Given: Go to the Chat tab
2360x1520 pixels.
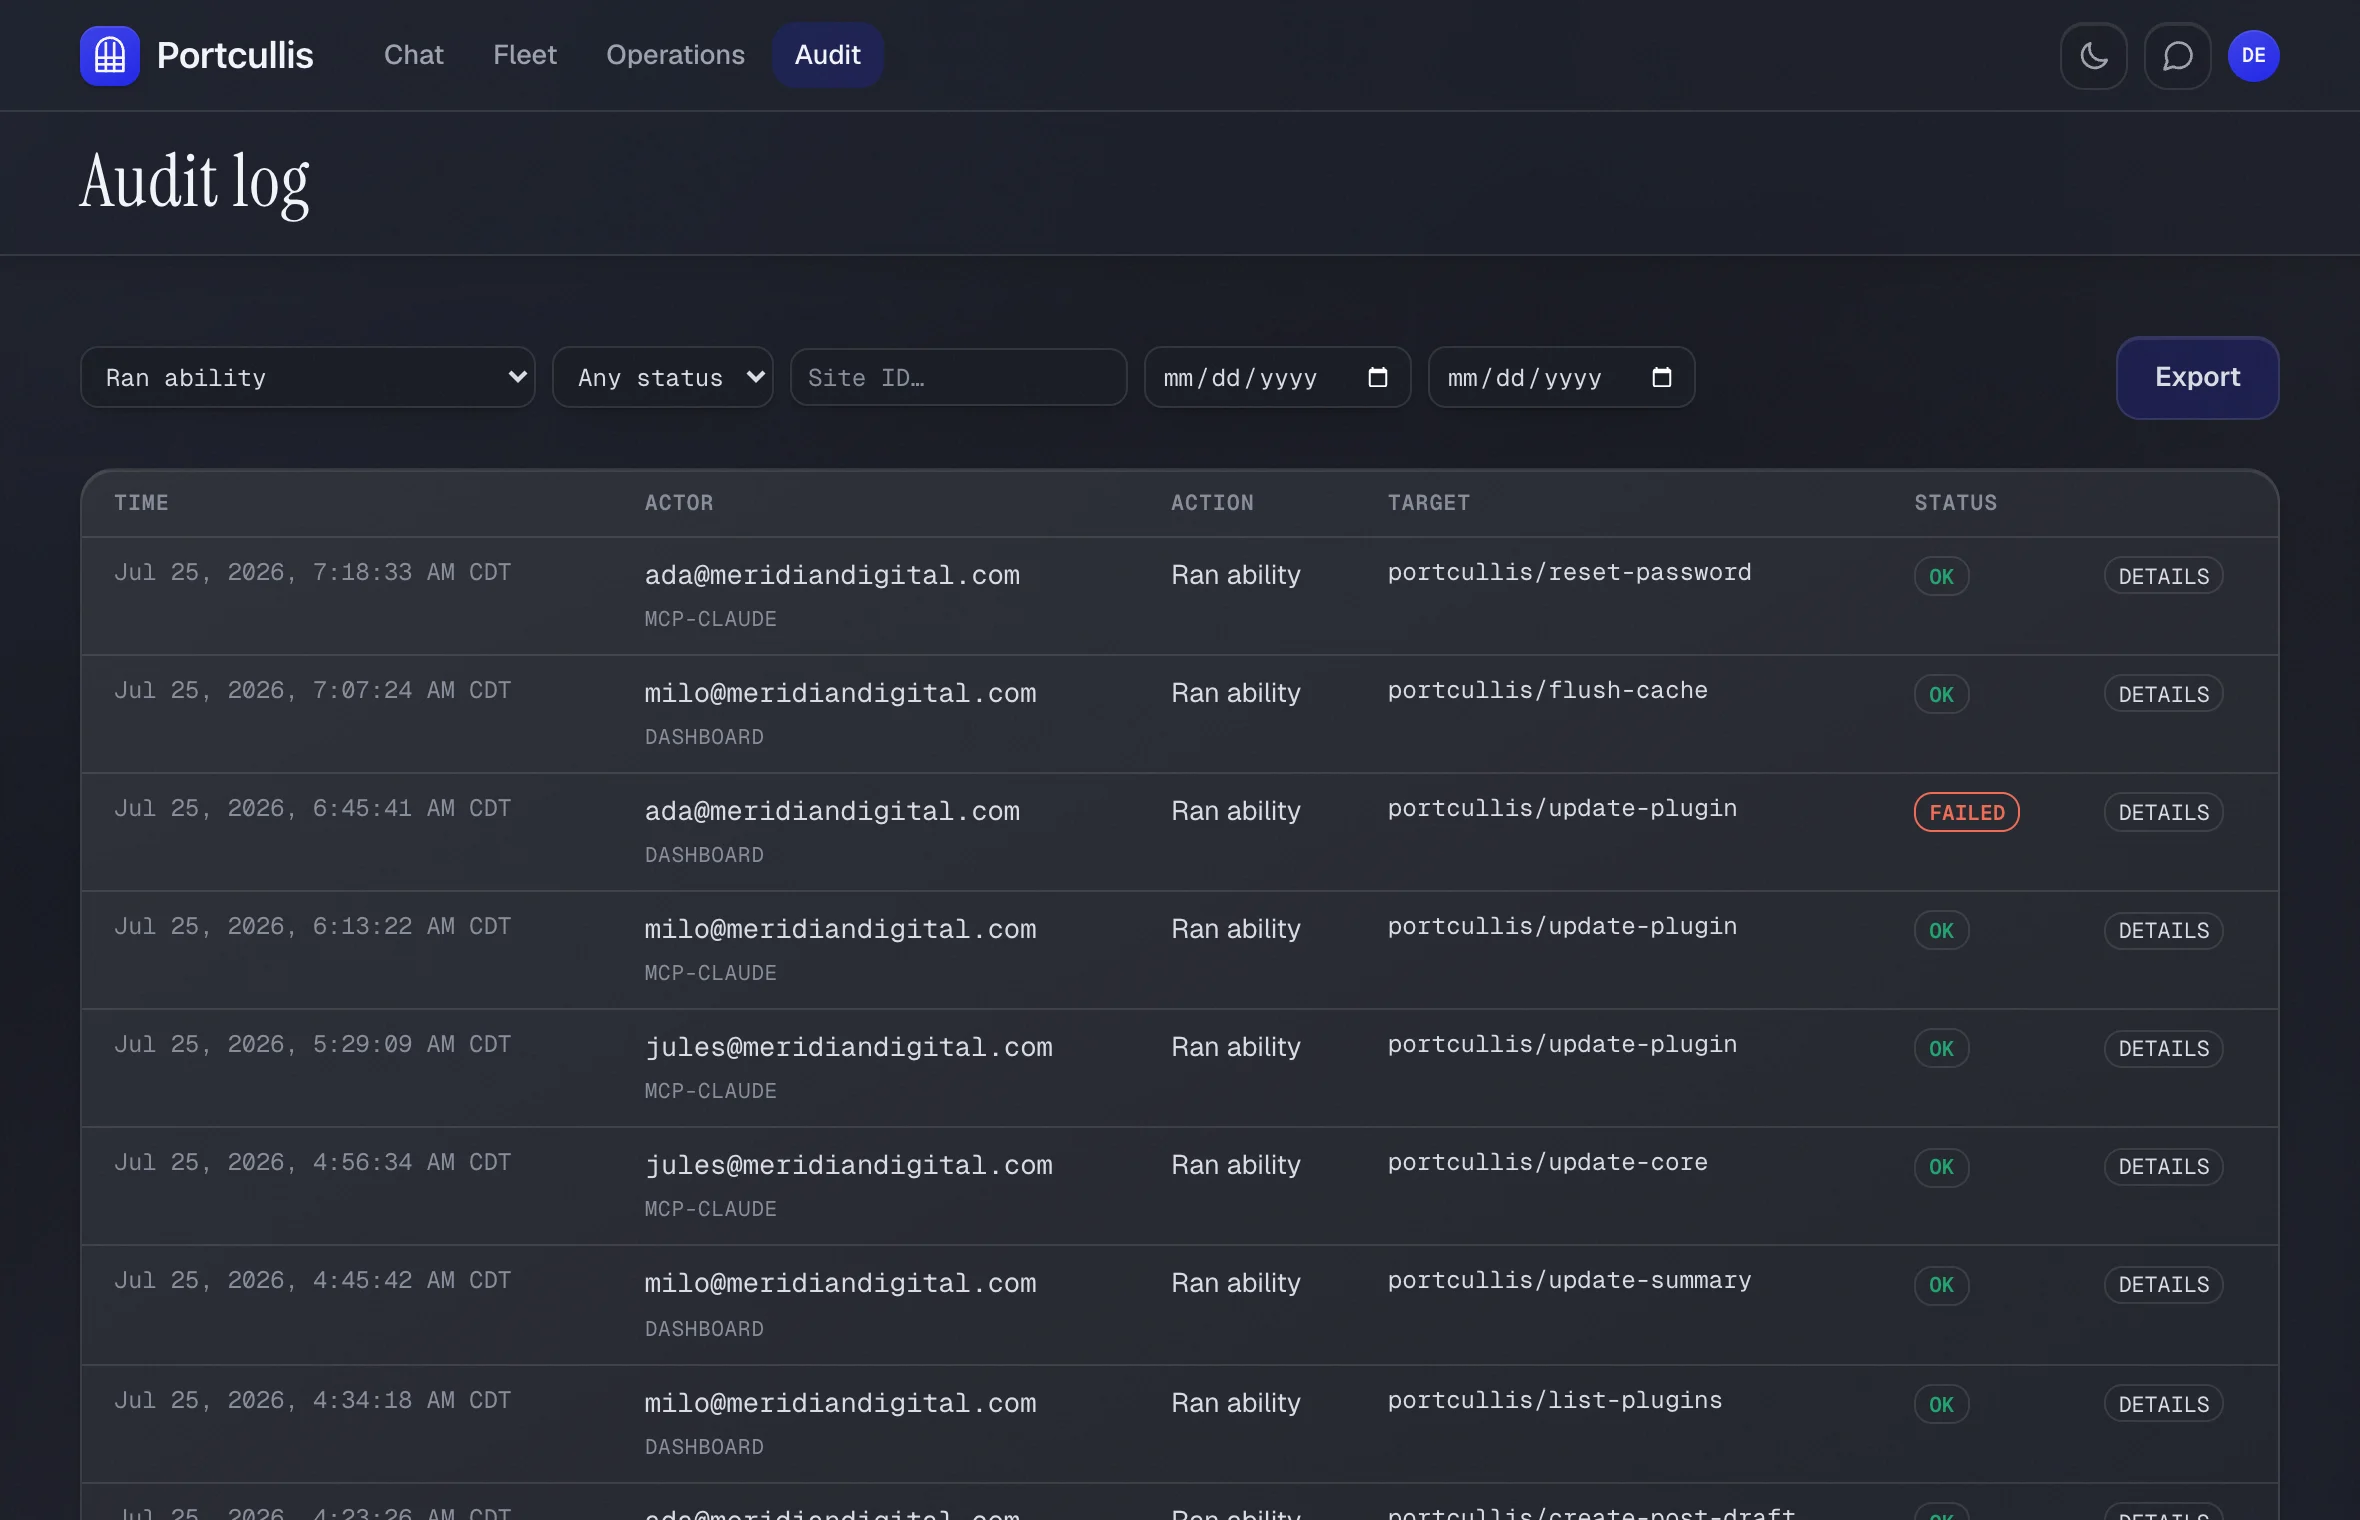Looking at the screenshot, I should 413,55.
